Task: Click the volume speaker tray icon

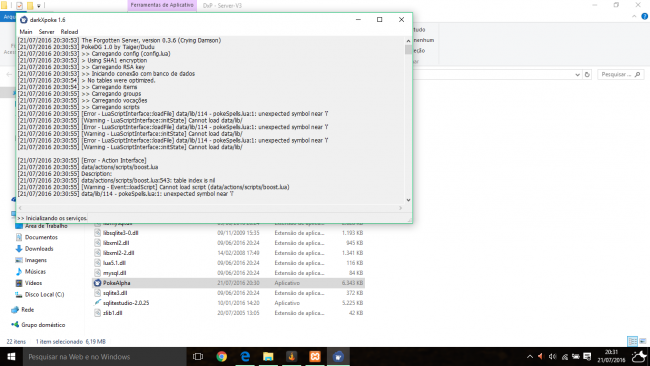Action: [x=553, y=357]
